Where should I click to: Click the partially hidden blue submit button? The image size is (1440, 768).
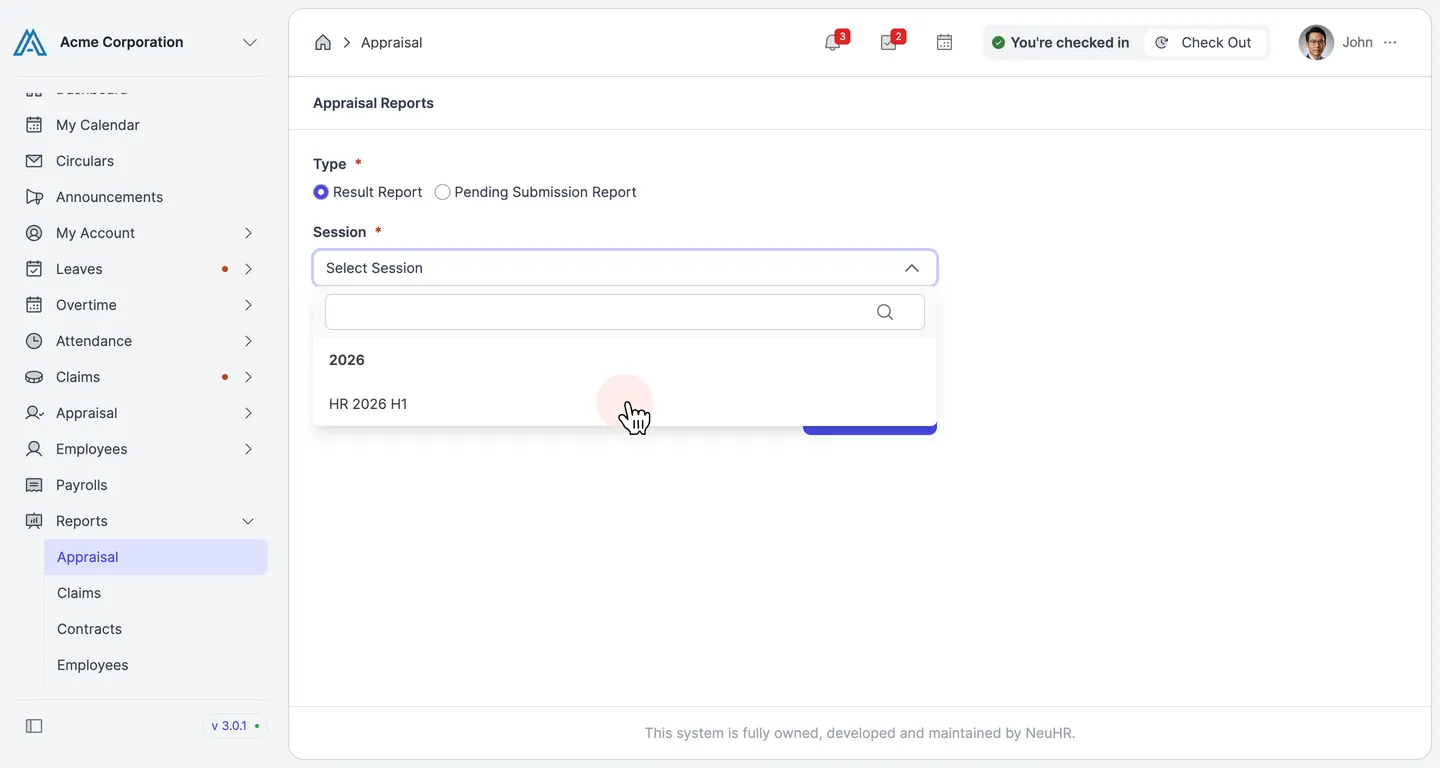[870, 430]
